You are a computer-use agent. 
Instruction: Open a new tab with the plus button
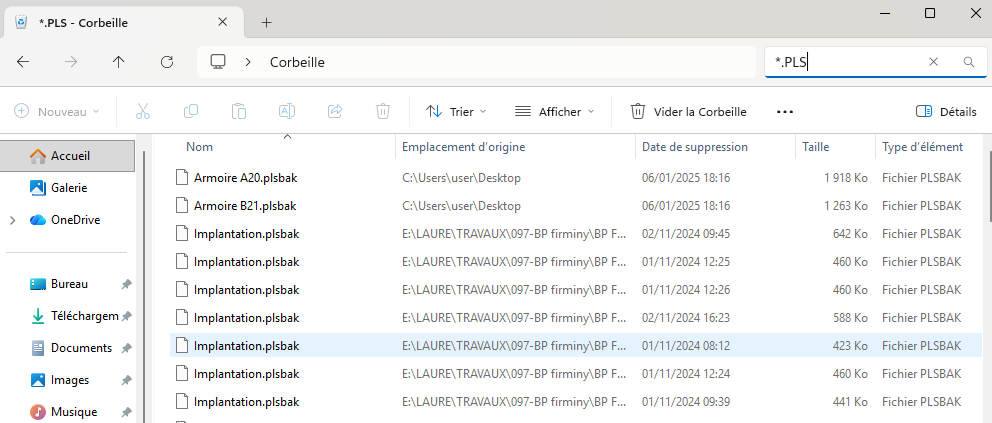pyautogui.click(x=267, y=23)
